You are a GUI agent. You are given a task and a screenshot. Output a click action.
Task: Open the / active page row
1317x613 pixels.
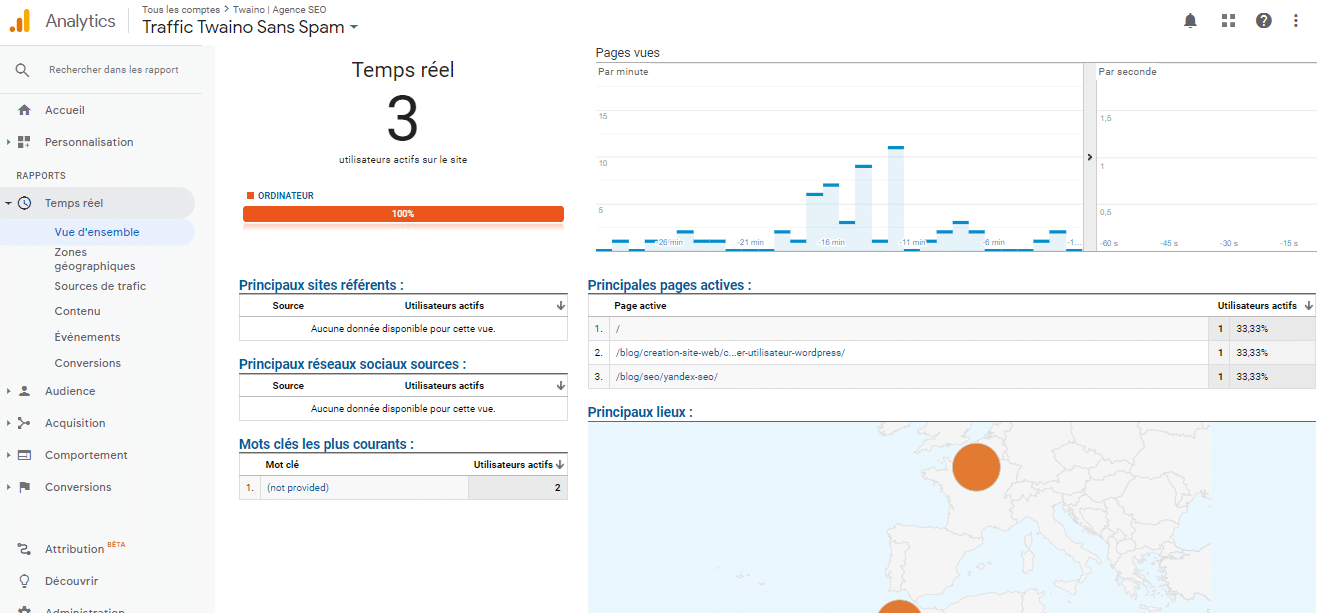[951, 329]
